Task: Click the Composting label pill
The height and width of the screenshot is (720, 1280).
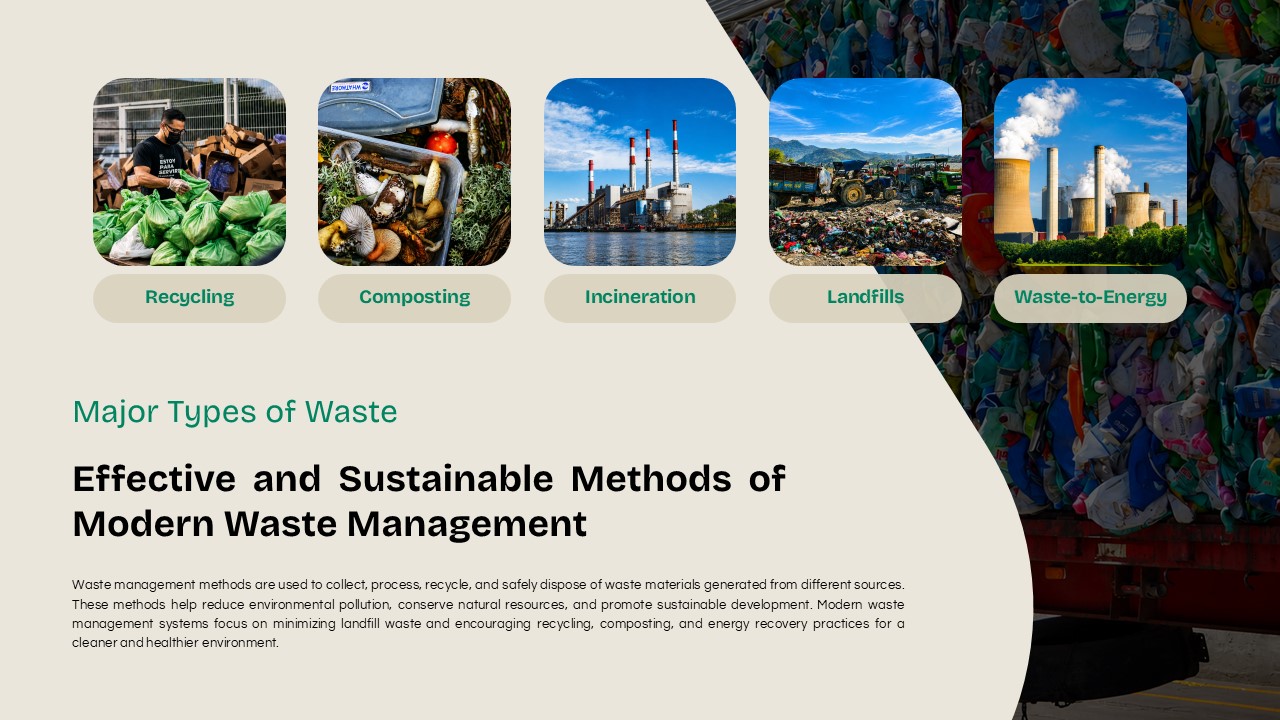Action: (x=414, y=298)
